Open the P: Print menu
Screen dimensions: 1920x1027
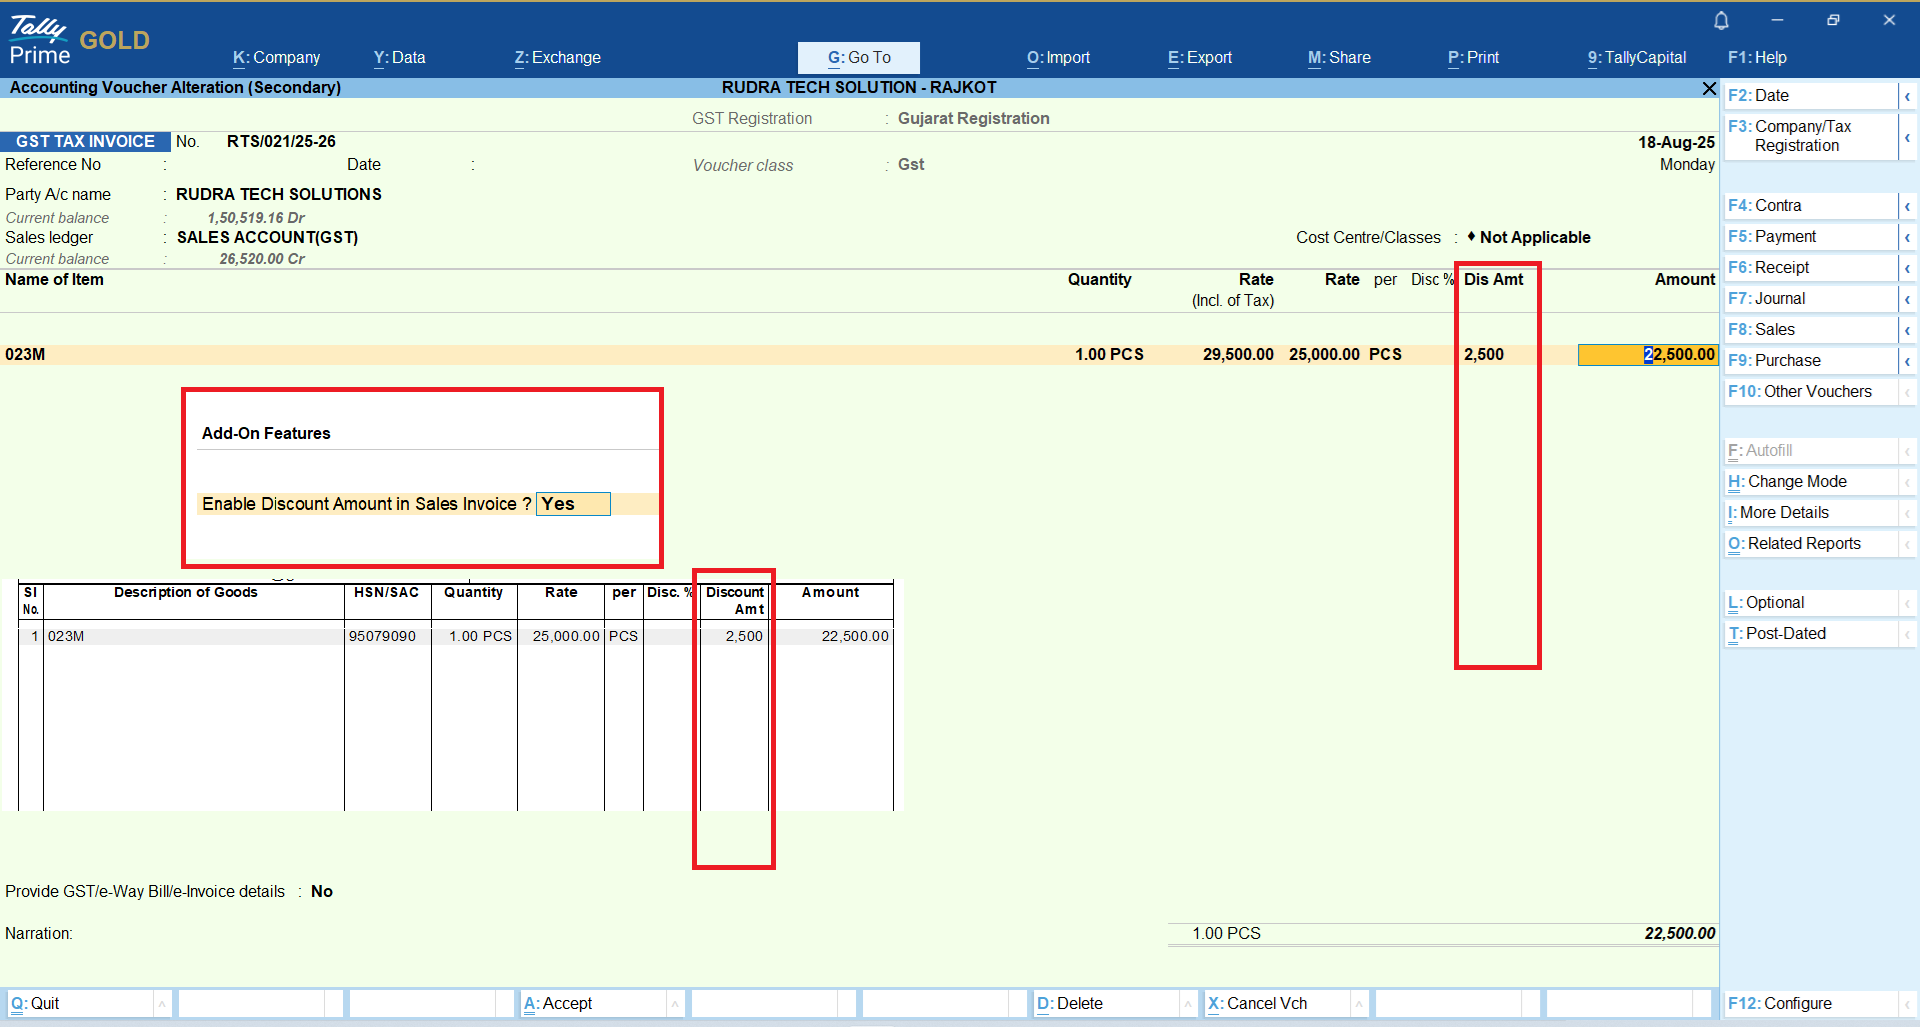(1473, 58)
